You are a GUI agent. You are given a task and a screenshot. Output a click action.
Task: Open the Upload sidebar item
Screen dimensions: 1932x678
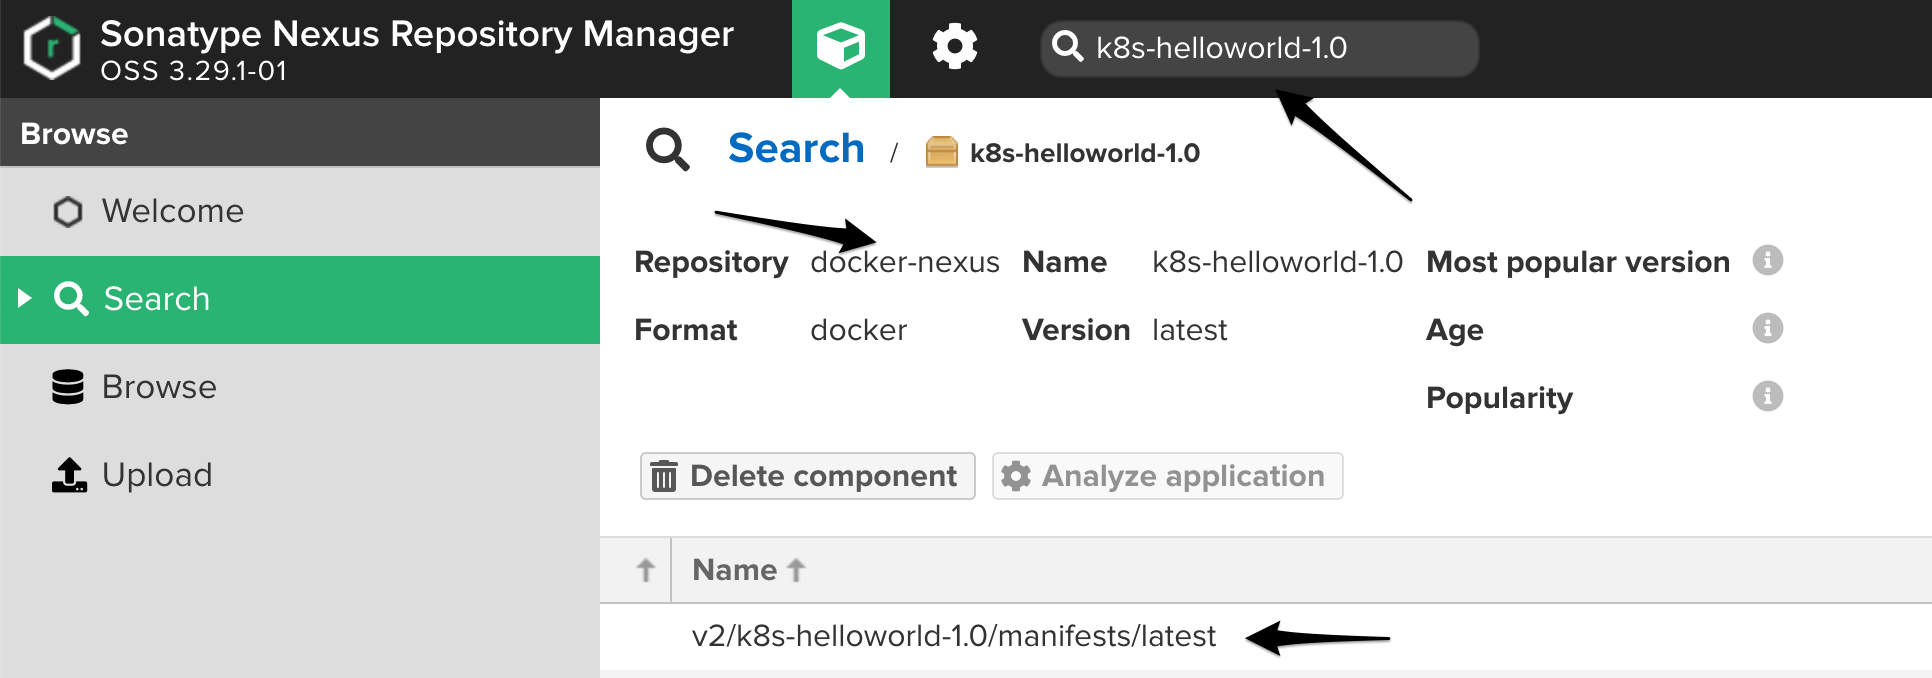(157, 475)
